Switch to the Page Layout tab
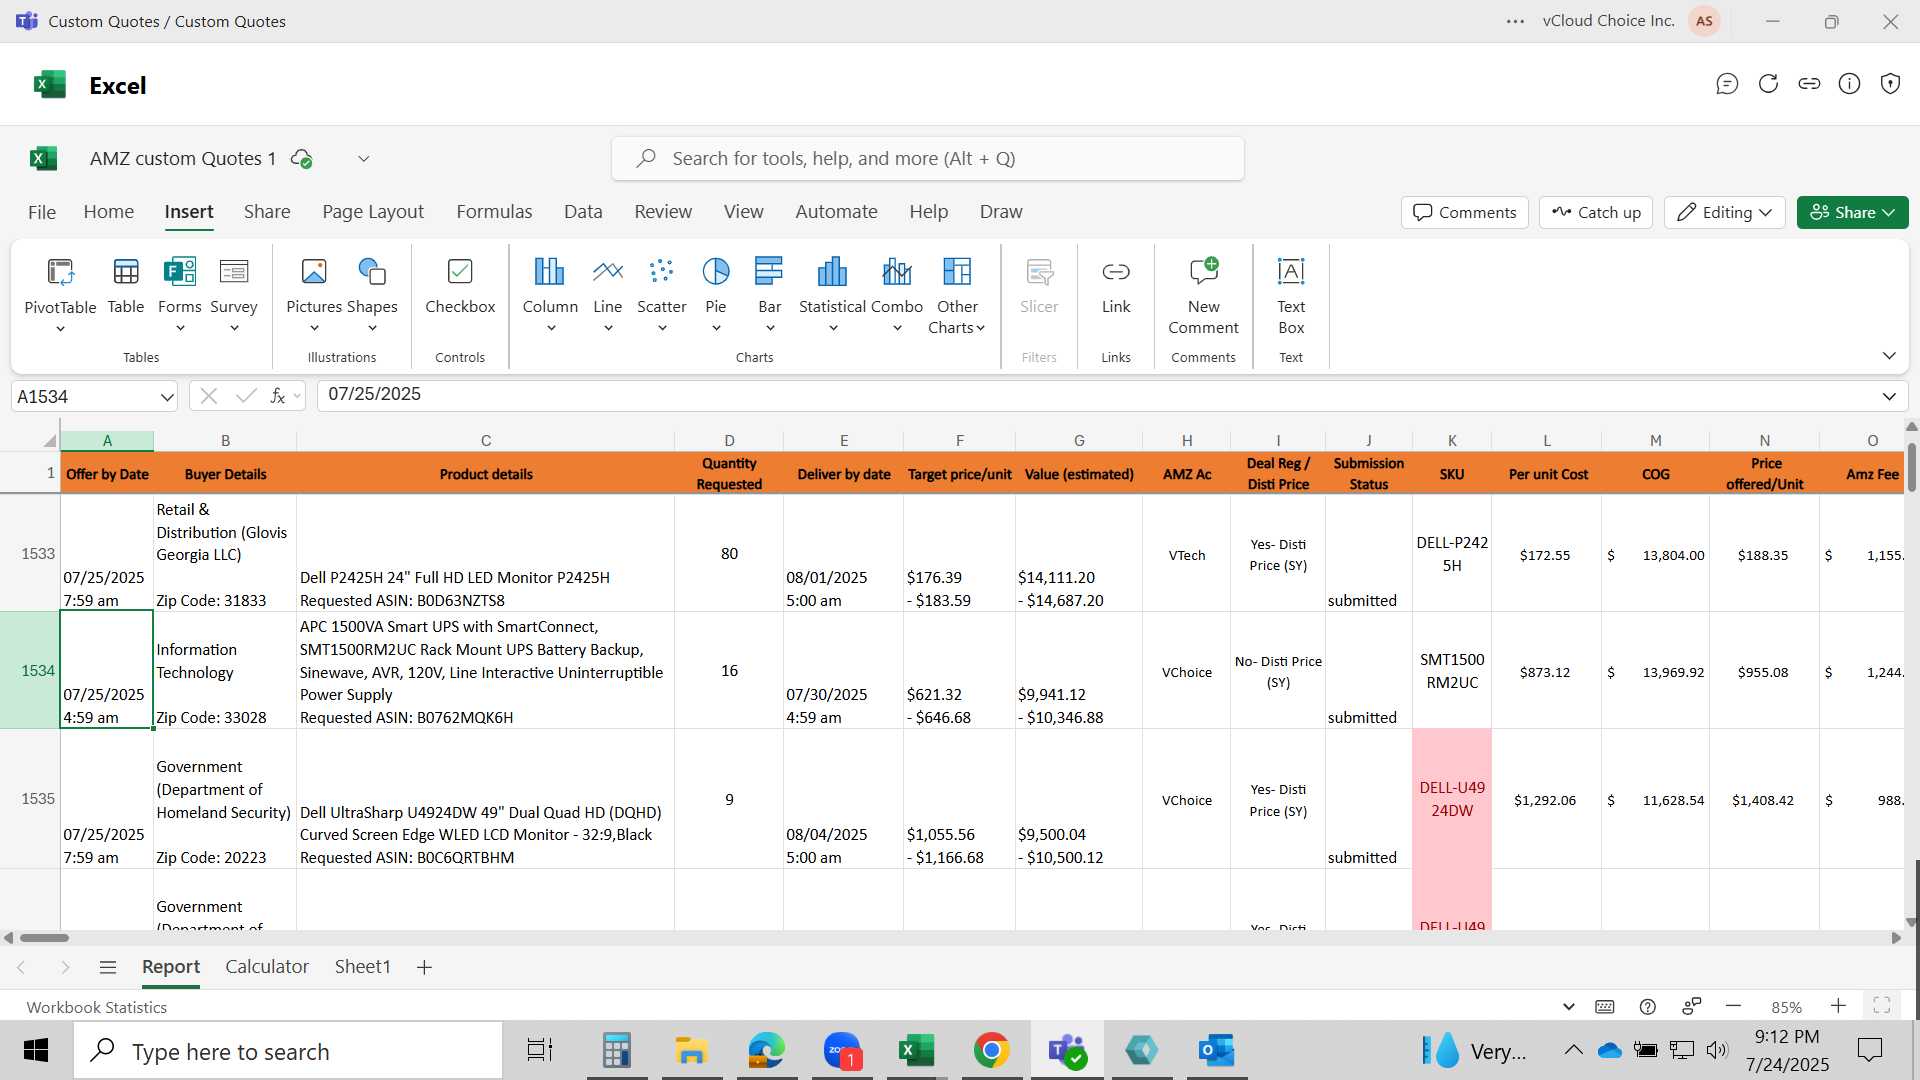This screenshot has width=1920, height=1080. coord(373,212)
